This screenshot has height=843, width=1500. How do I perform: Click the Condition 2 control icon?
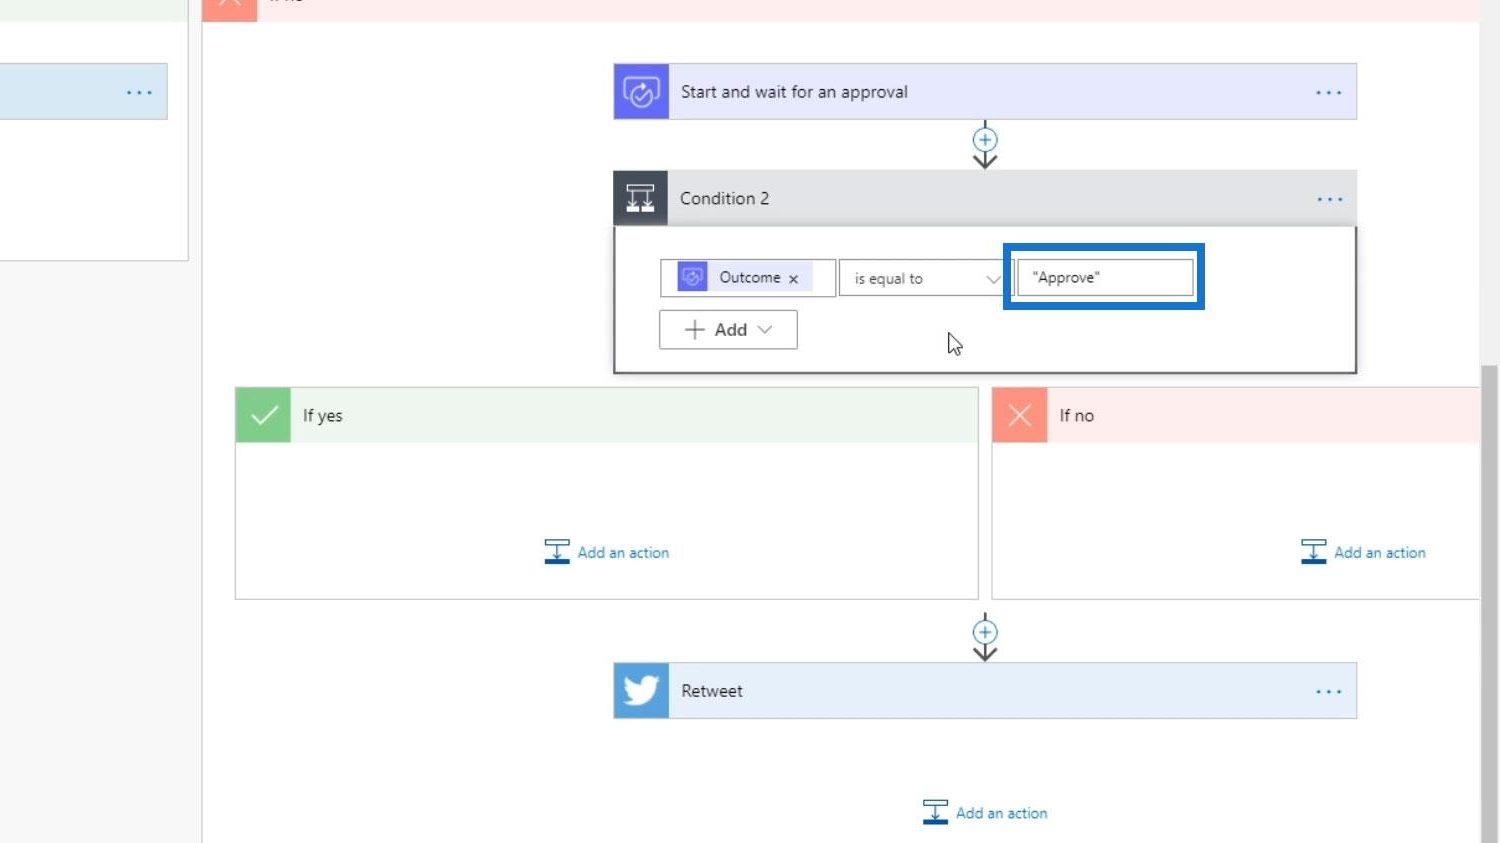click(x=640, y=198)
